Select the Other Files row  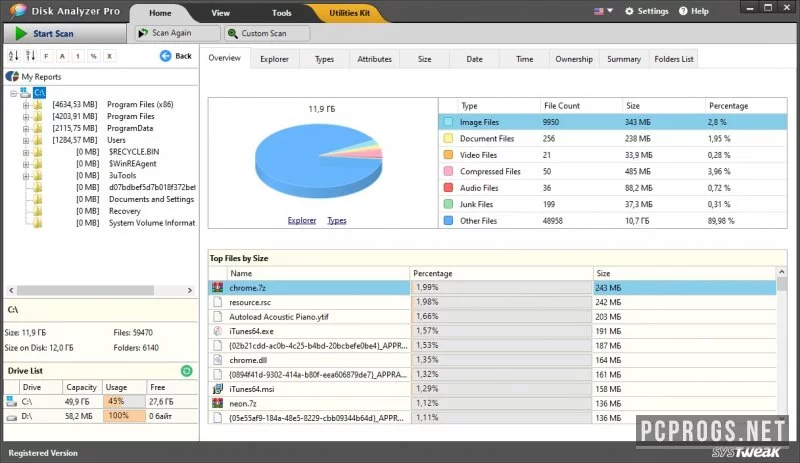(x=613, y=221)
